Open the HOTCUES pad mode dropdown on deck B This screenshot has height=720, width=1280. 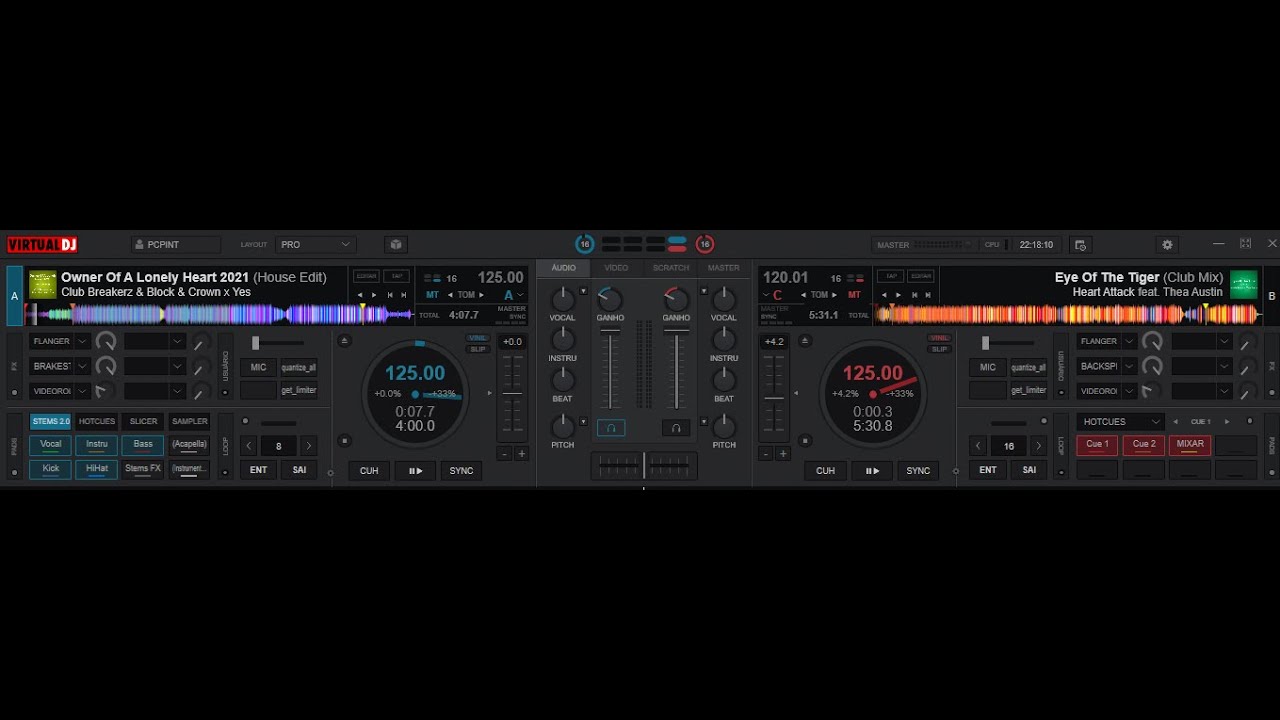[x=1120, y=422]
